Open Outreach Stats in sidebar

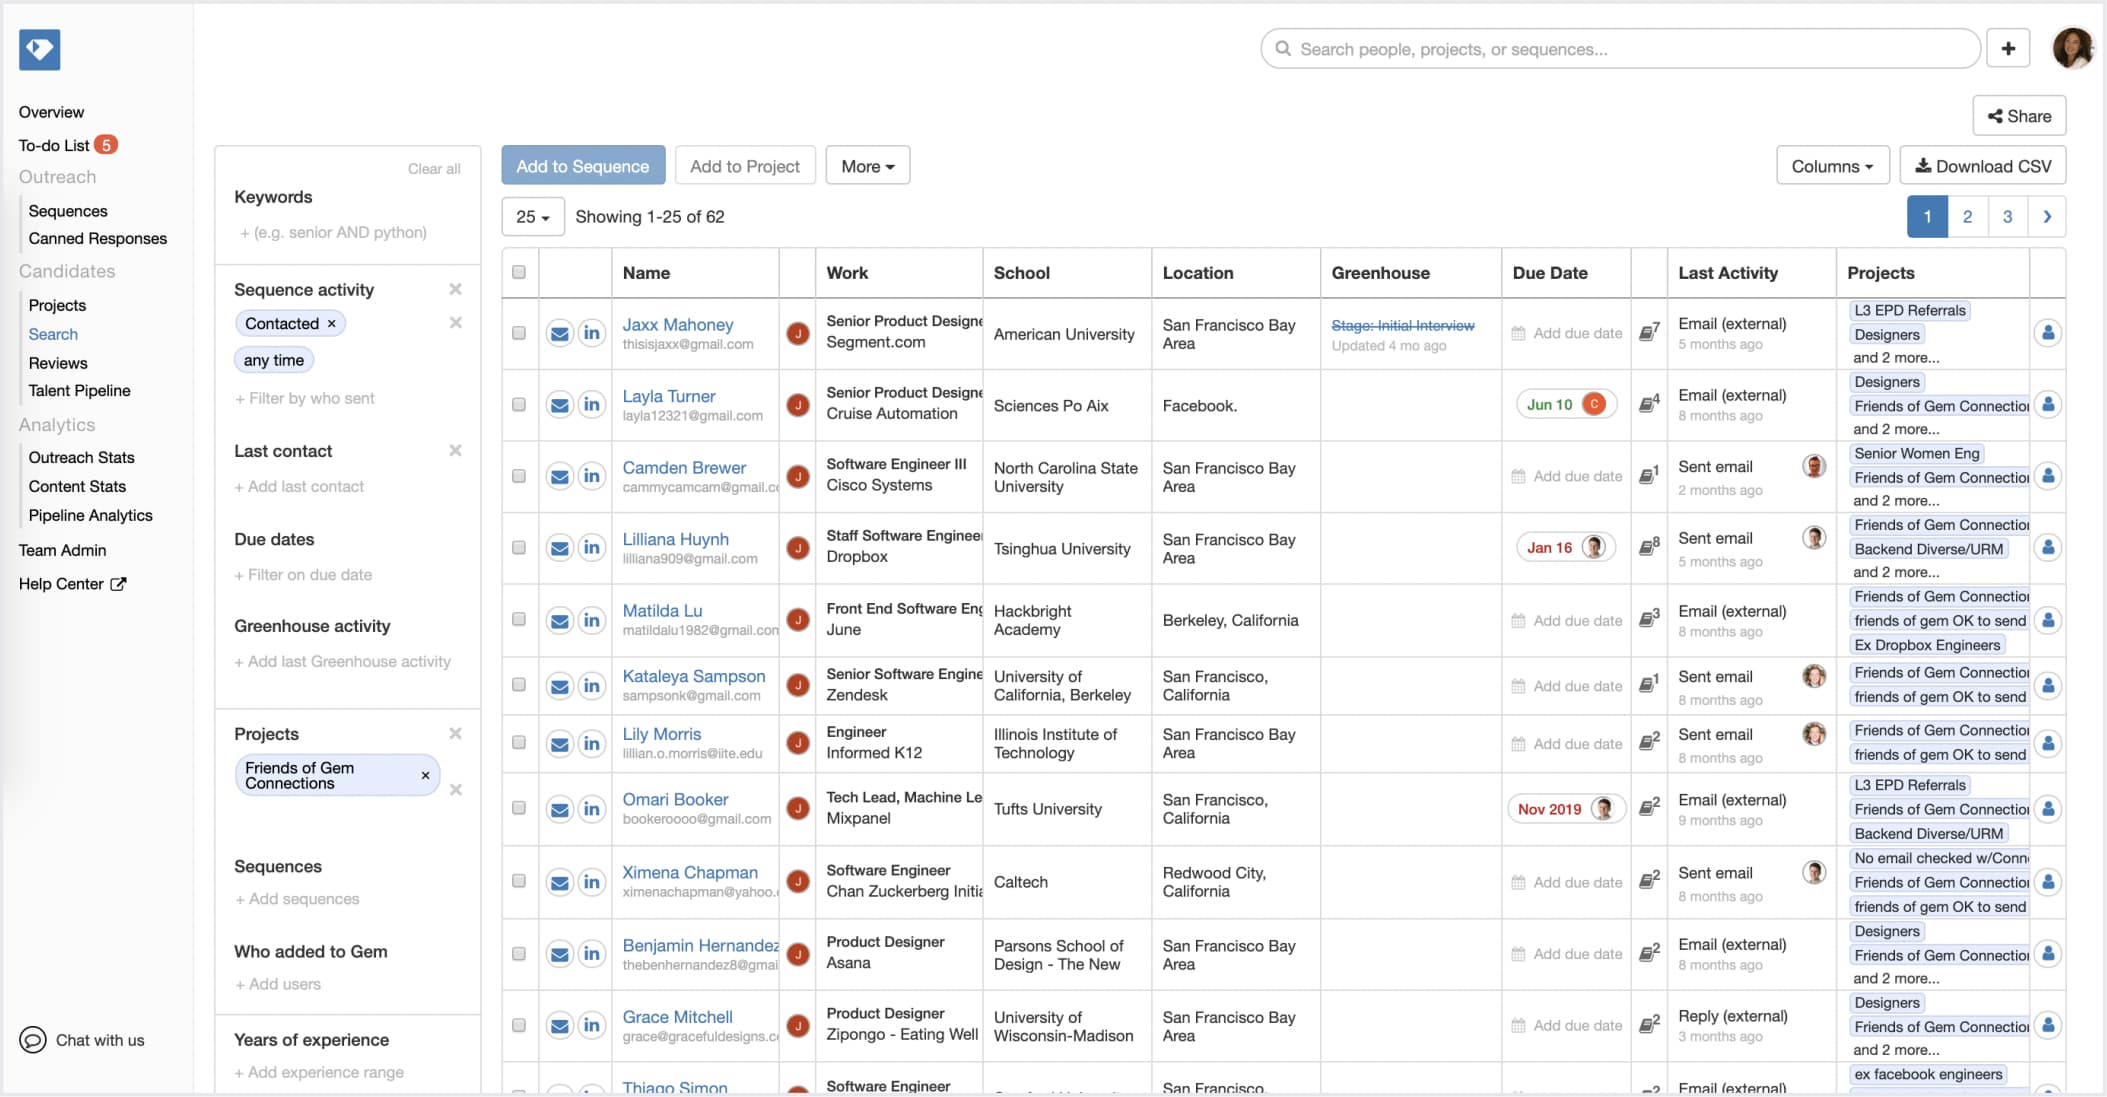point(81,457)
